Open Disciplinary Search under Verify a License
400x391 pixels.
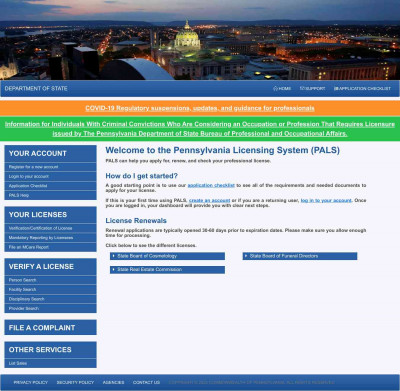50,299
